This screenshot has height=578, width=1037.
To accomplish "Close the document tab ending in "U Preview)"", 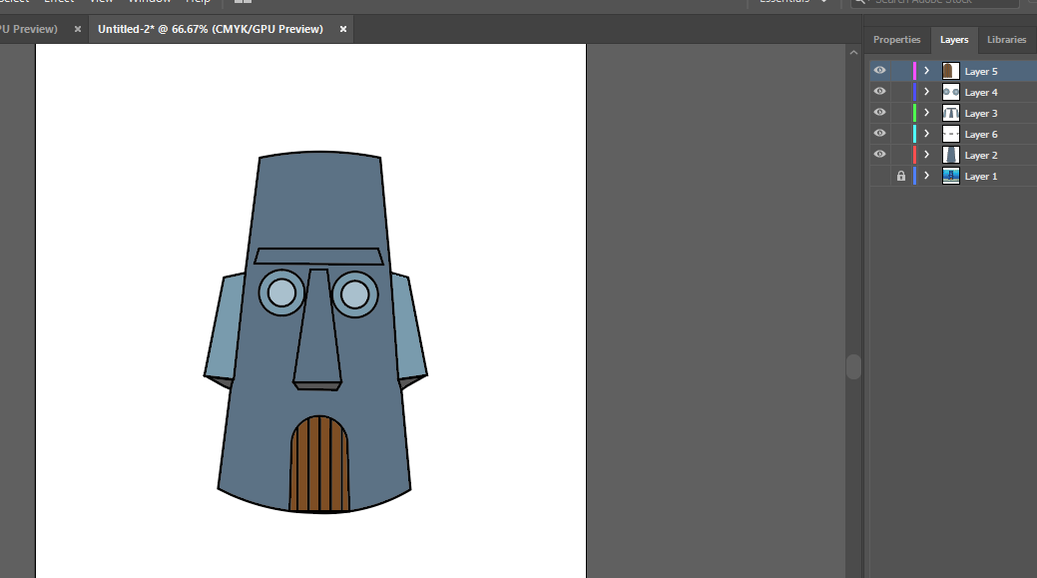I will (77, 29).
